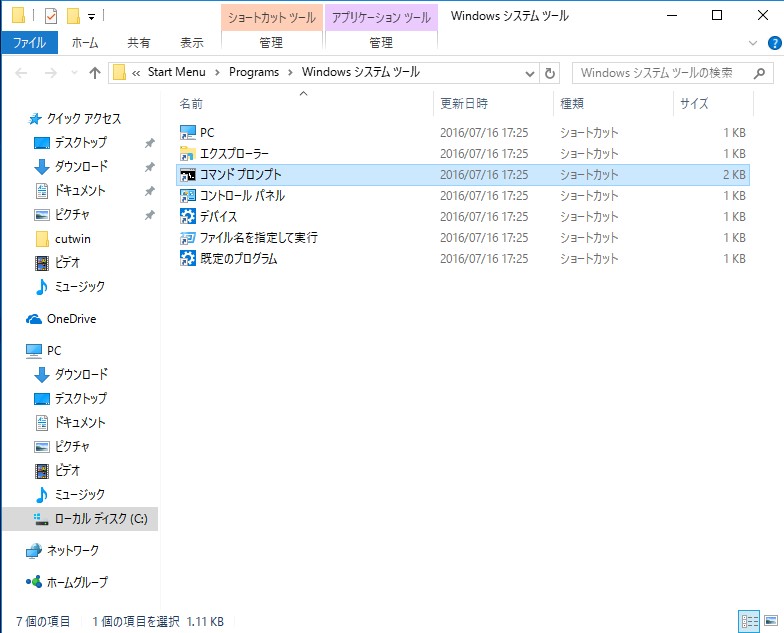Navigate to Start Menu breadcrumb
Image resolution: width=784 pixels, height=633 pixels.
pos(176,72)
